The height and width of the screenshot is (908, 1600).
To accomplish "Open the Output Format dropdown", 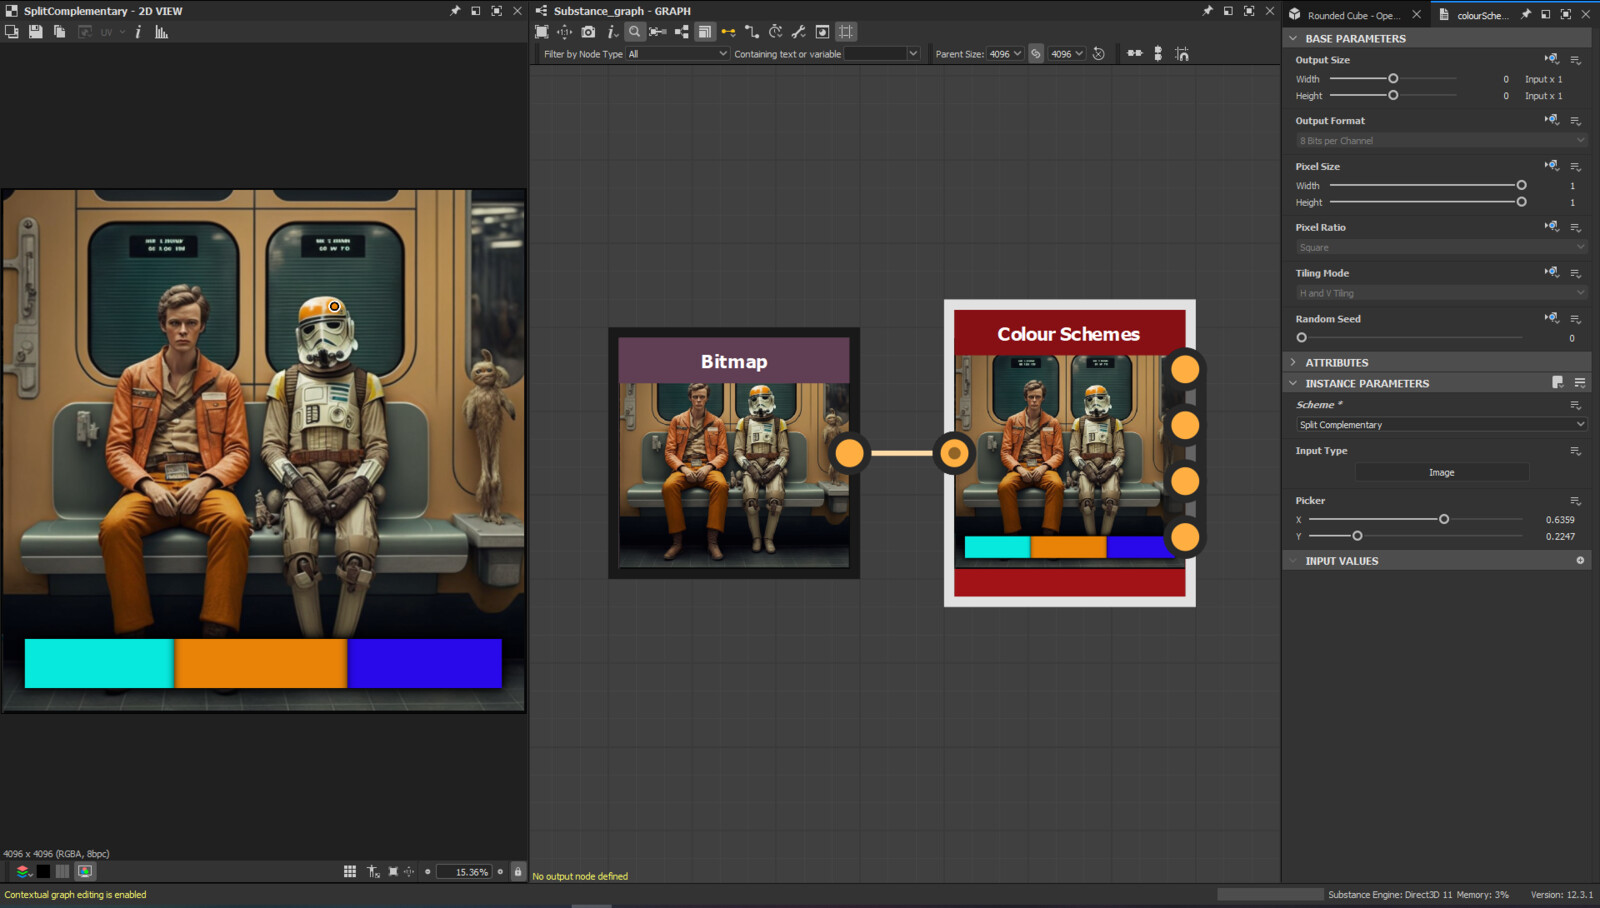I will 1441,141.
